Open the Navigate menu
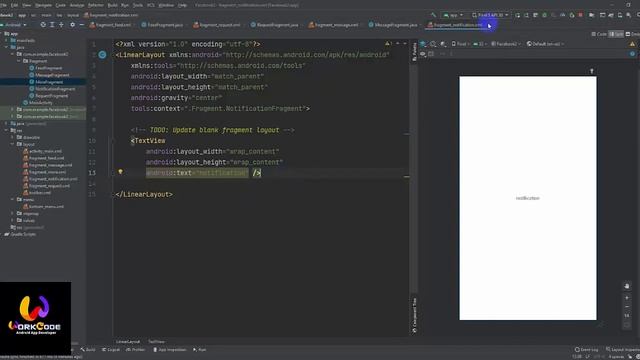 click(x=43, y=5)
